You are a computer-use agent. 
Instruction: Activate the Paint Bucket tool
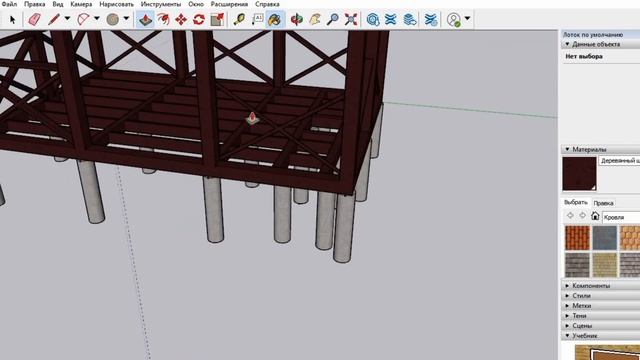click(275, 19)
